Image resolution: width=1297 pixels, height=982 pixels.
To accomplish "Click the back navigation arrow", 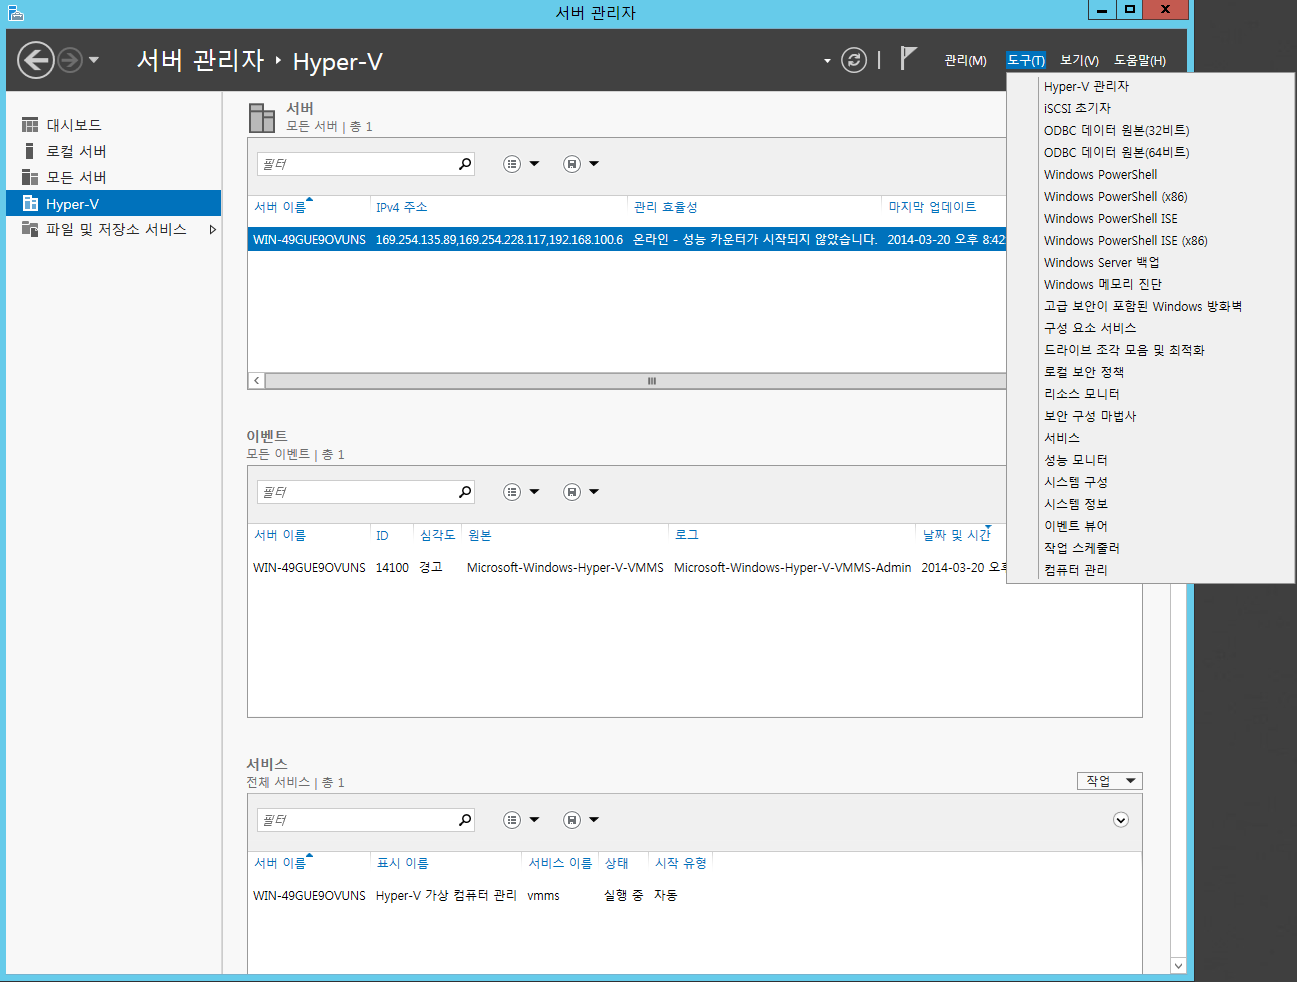I will (36, 60).
